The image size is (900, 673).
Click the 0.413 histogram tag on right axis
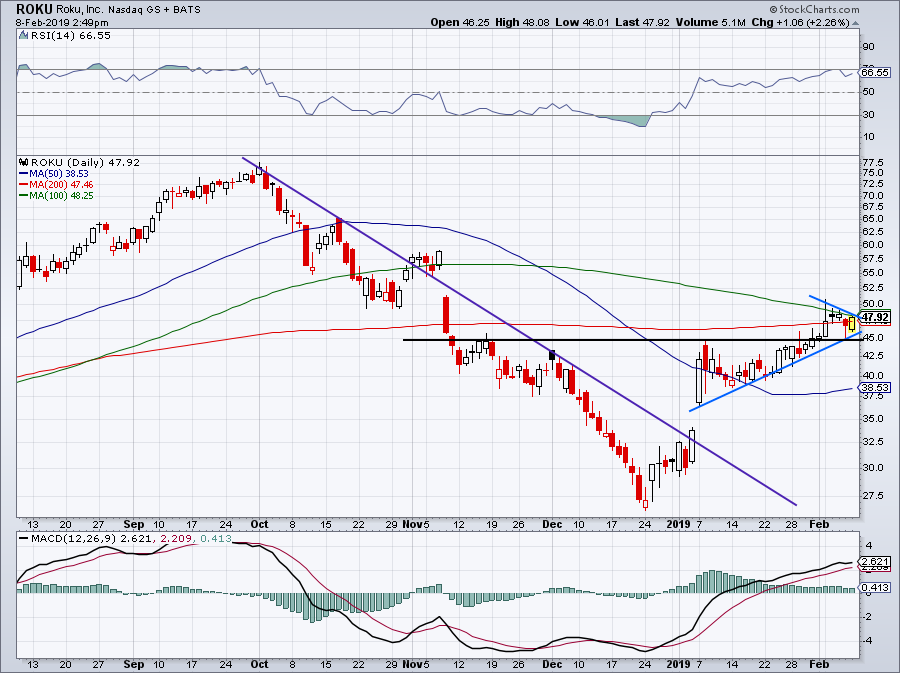point(875,588)
